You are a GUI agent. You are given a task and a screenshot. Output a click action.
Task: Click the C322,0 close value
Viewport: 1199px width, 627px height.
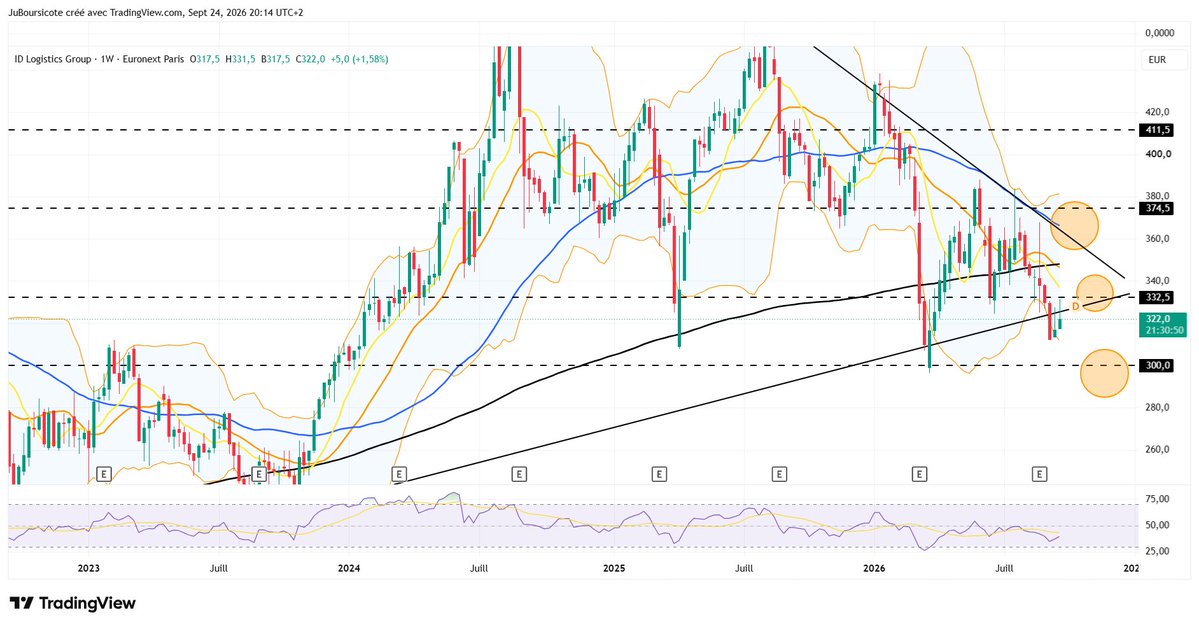click(x=311, y=59)
